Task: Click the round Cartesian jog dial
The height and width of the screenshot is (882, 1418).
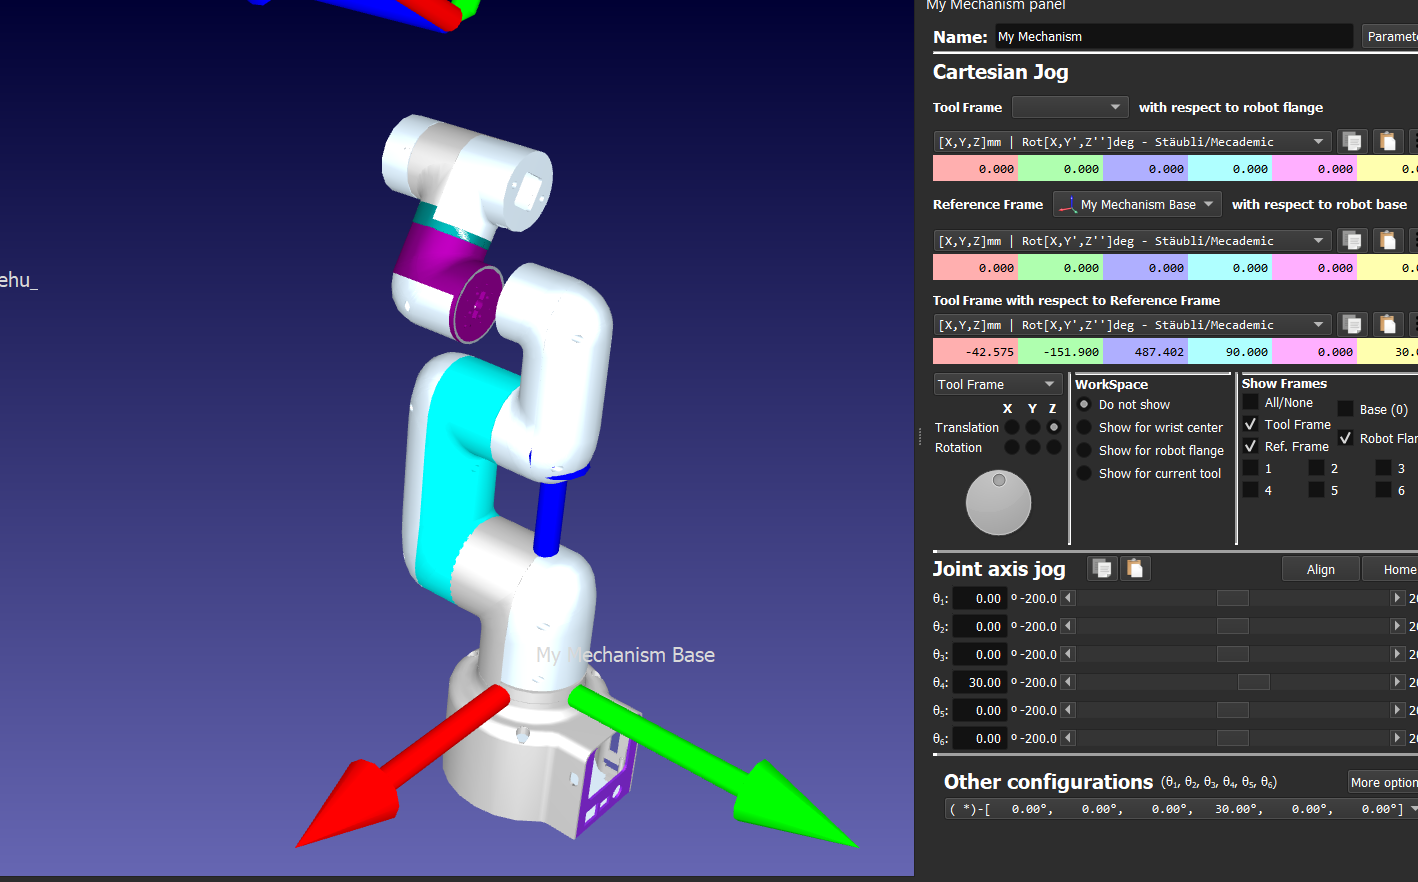Action: point(998,502)
